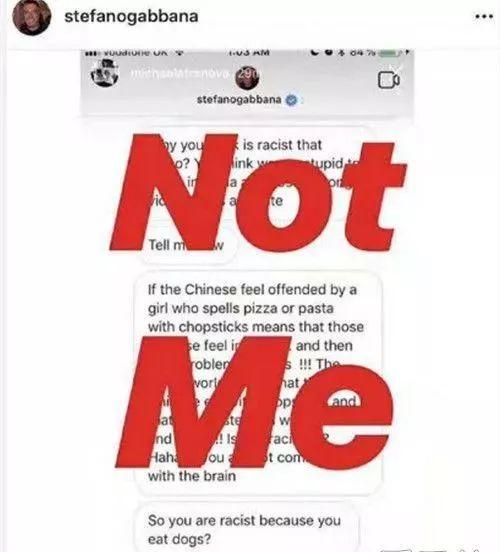
Task: Select the 'So you are racist because' message bubble
Action: (x=248, y=529)
